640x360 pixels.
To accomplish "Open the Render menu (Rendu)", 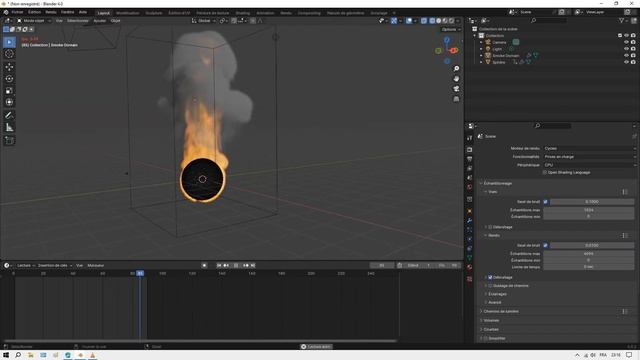I will click(51, 12).
